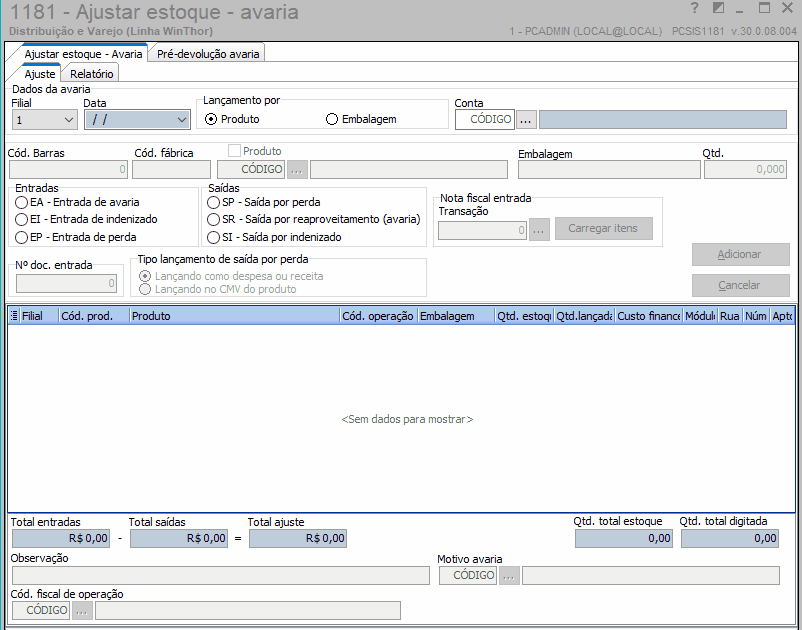Click Cód. fiscal de operação CÓDIGO field
Viewport: 802px width, 630px height.
click(41, 611)
